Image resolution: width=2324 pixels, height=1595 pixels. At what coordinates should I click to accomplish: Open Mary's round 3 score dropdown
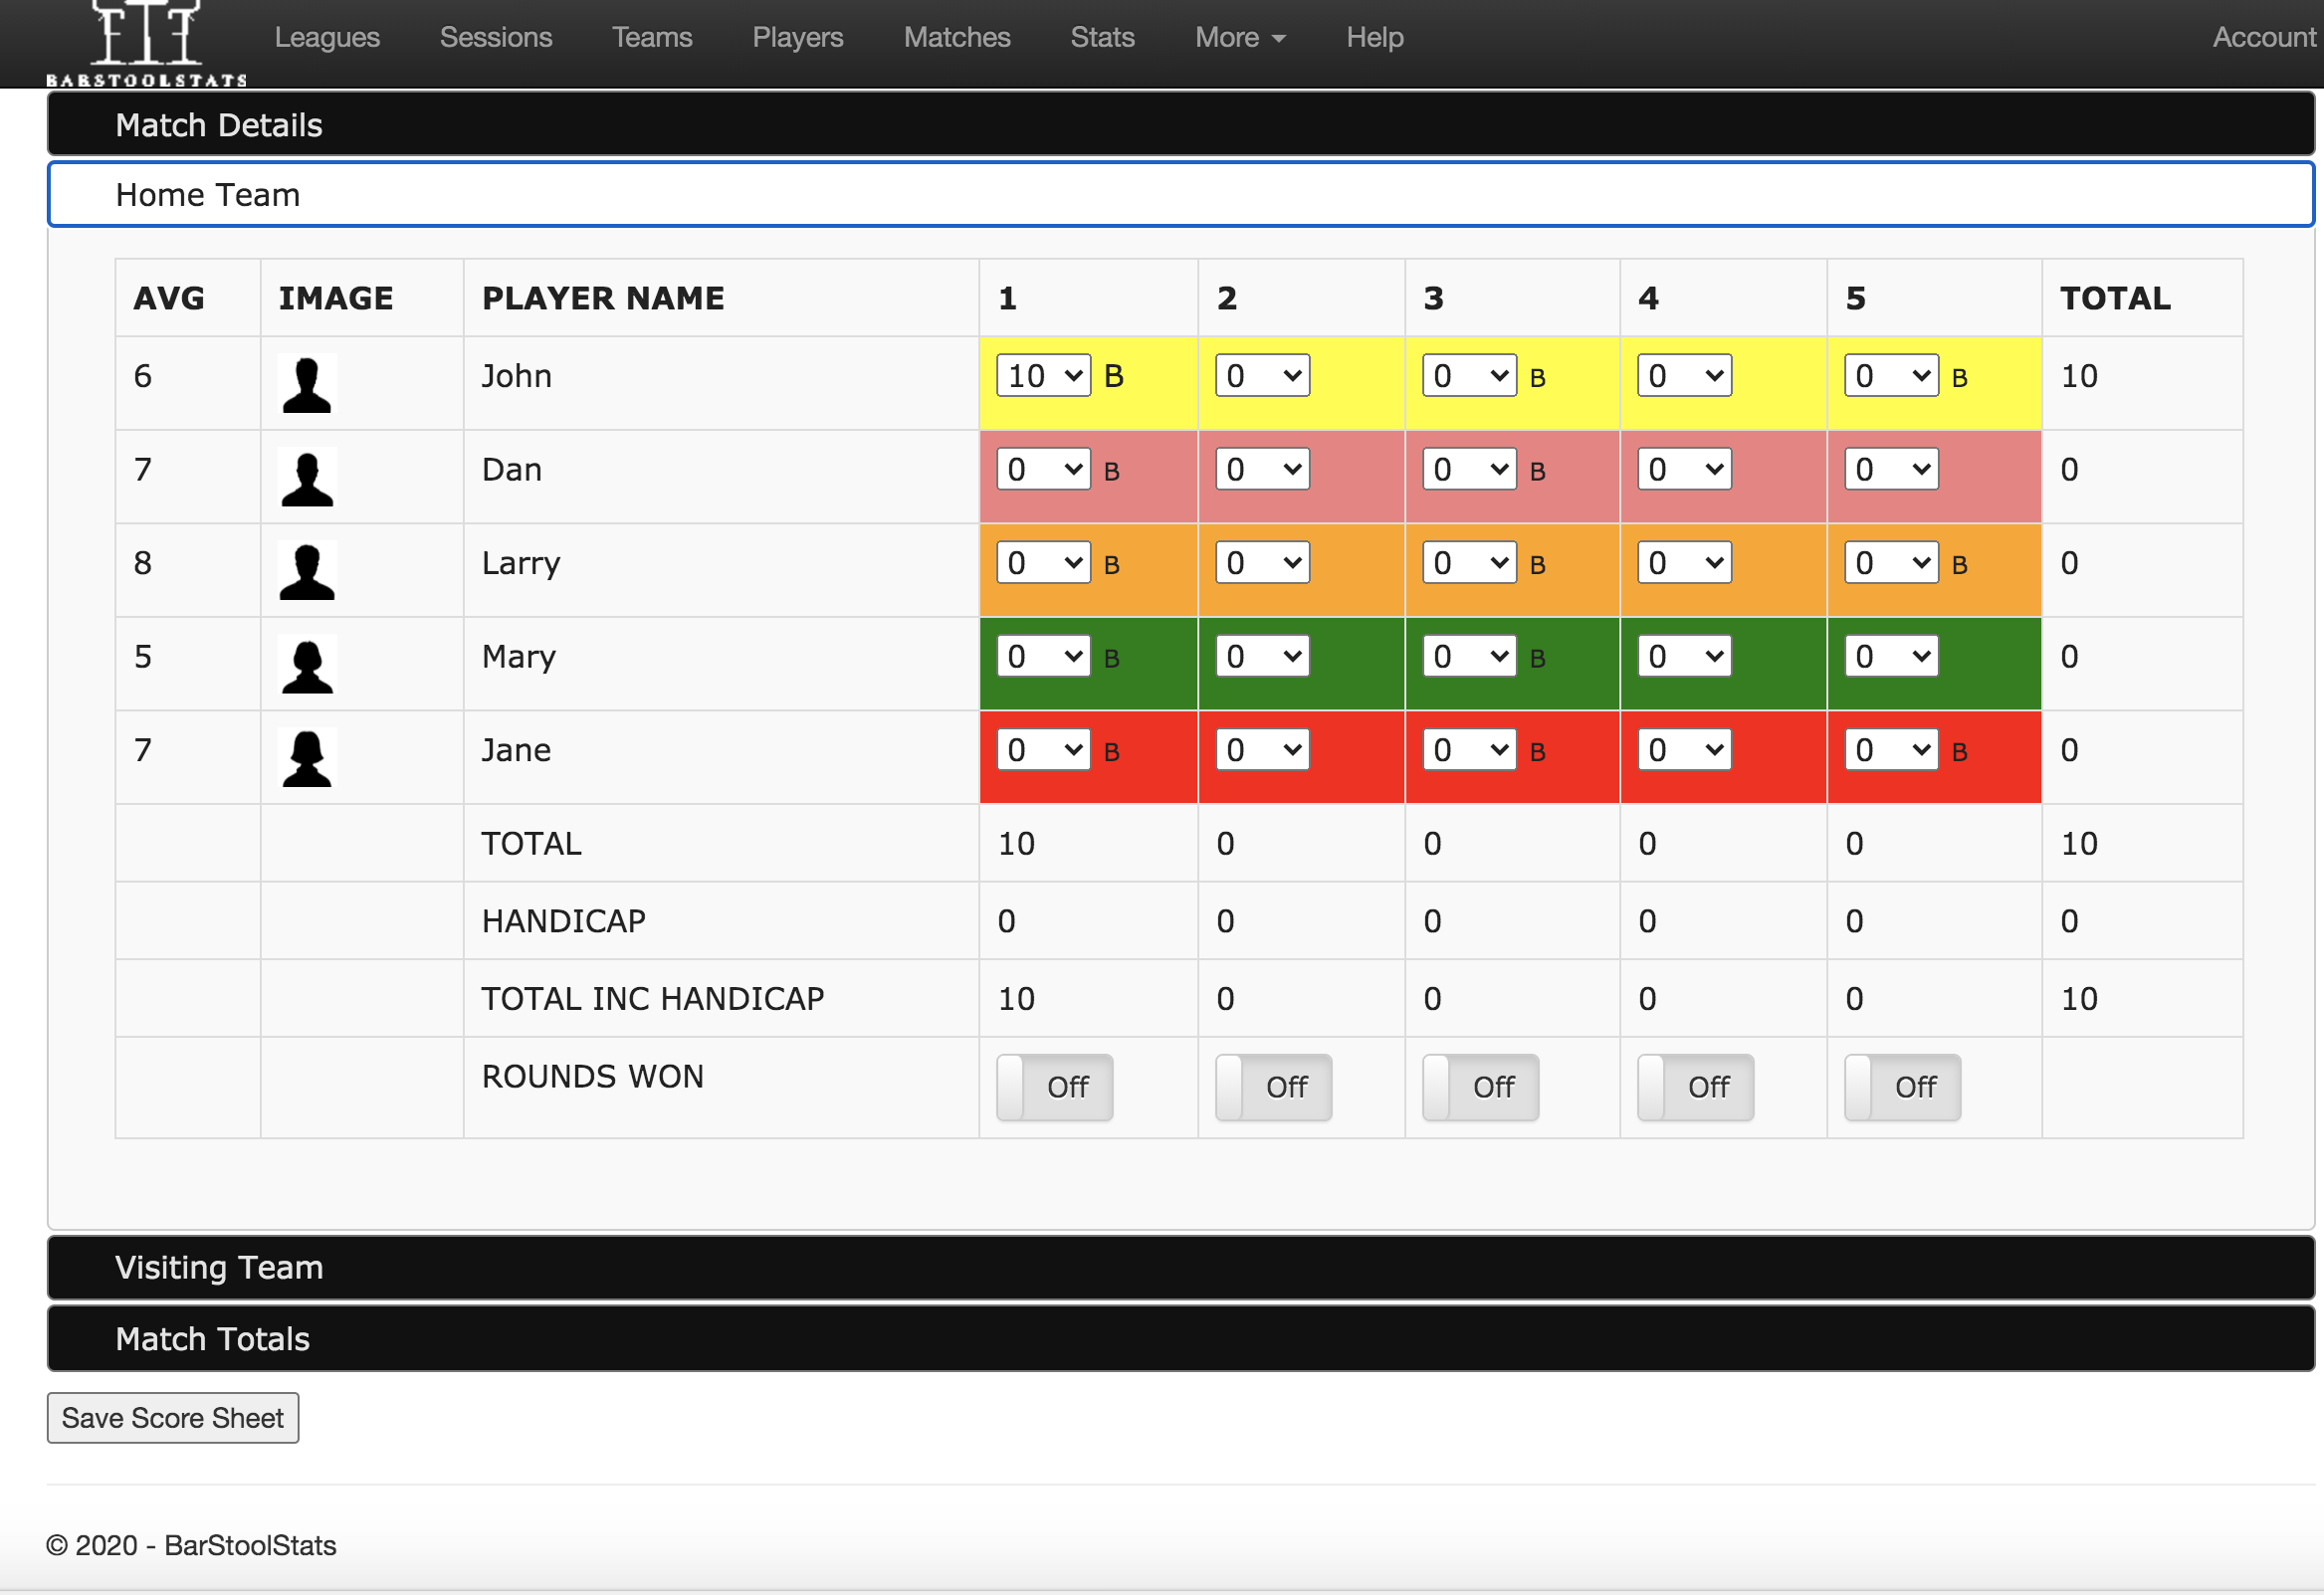[x=1468, y=655]
